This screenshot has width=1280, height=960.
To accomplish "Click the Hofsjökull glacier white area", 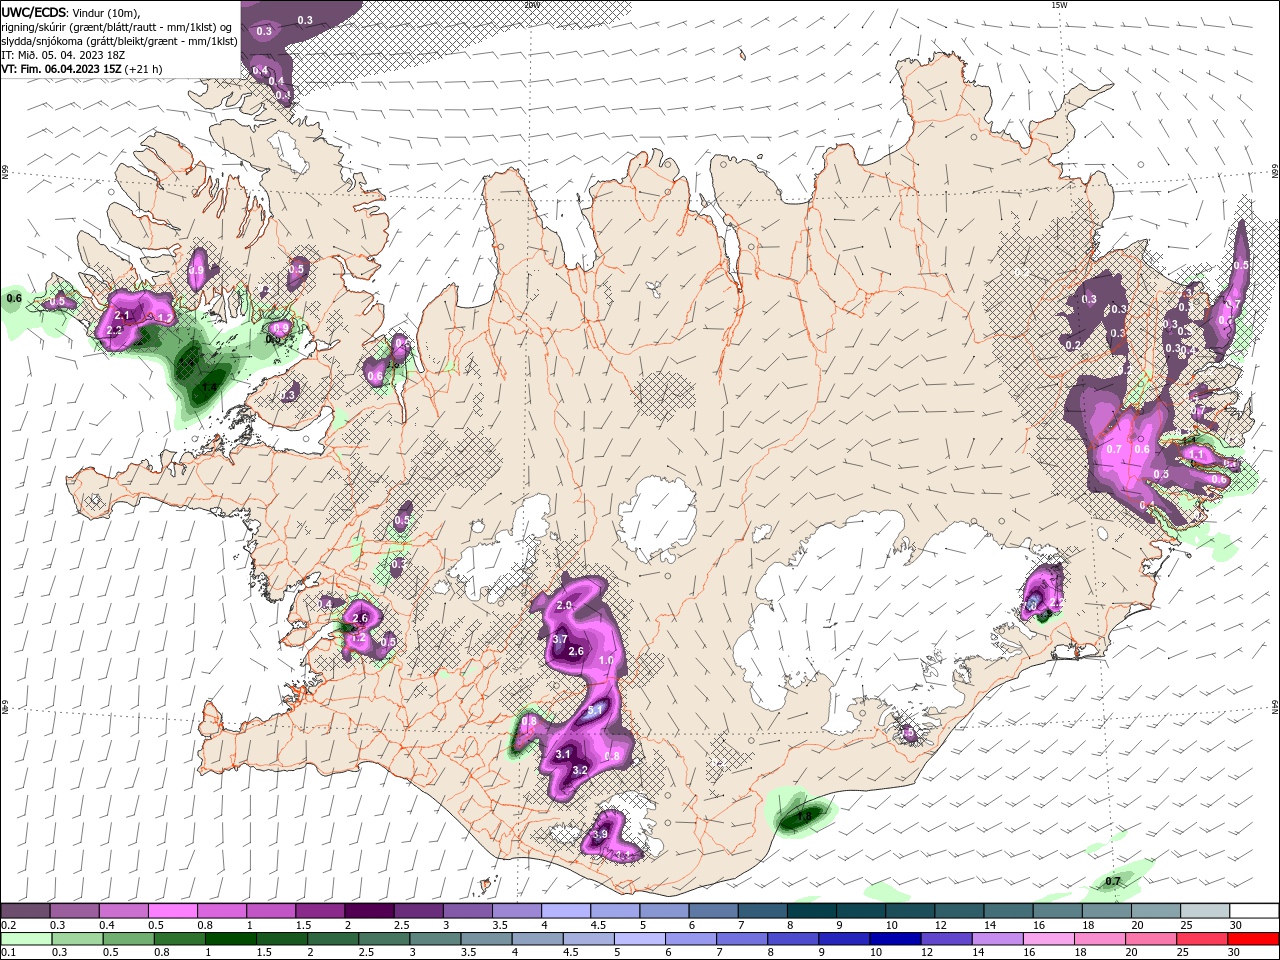I will [656, 518].
